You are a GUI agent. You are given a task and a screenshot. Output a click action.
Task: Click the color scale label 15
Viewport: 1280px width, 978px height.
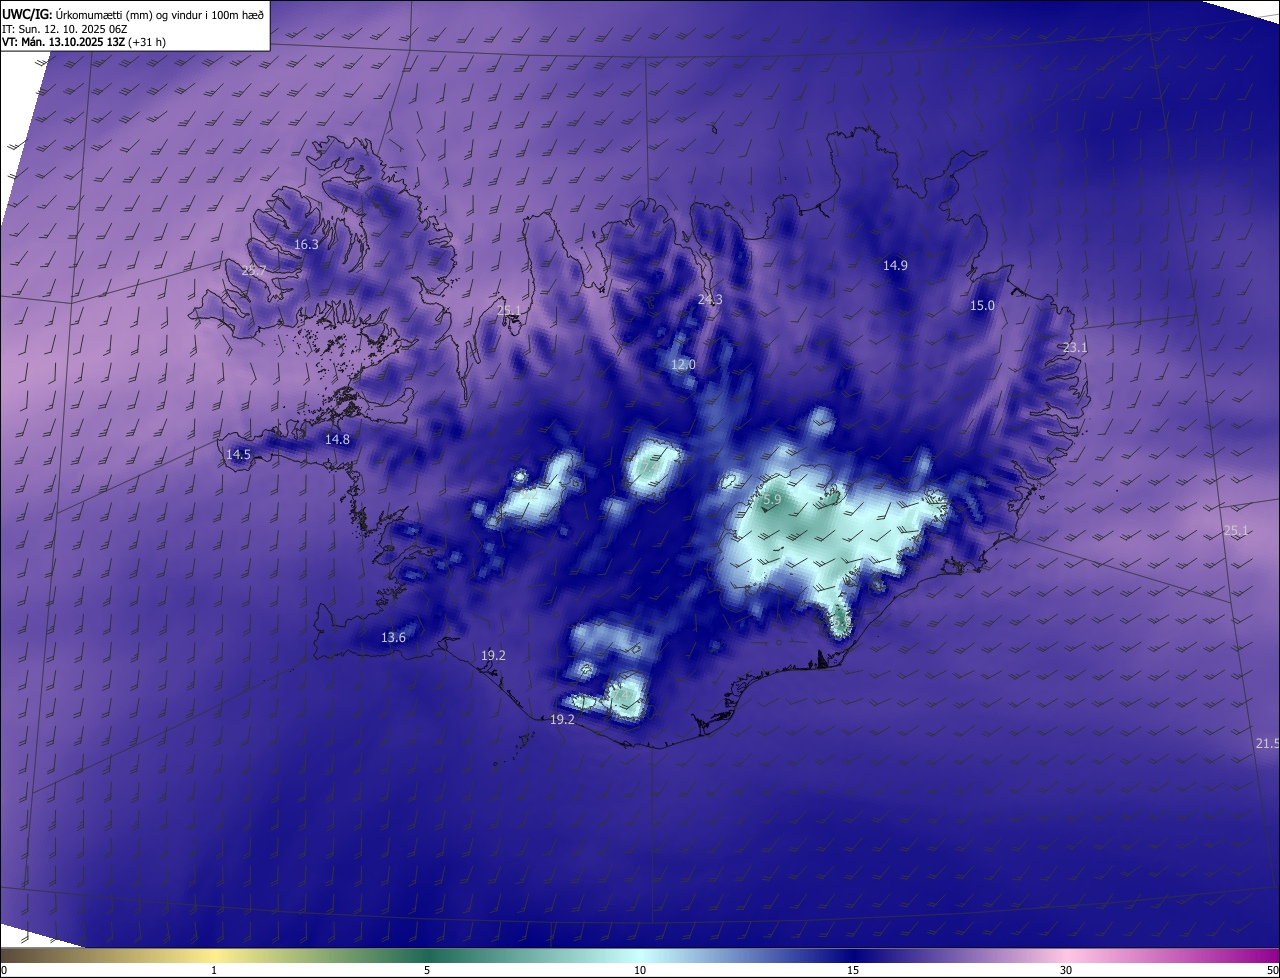[x=853, y=970]
